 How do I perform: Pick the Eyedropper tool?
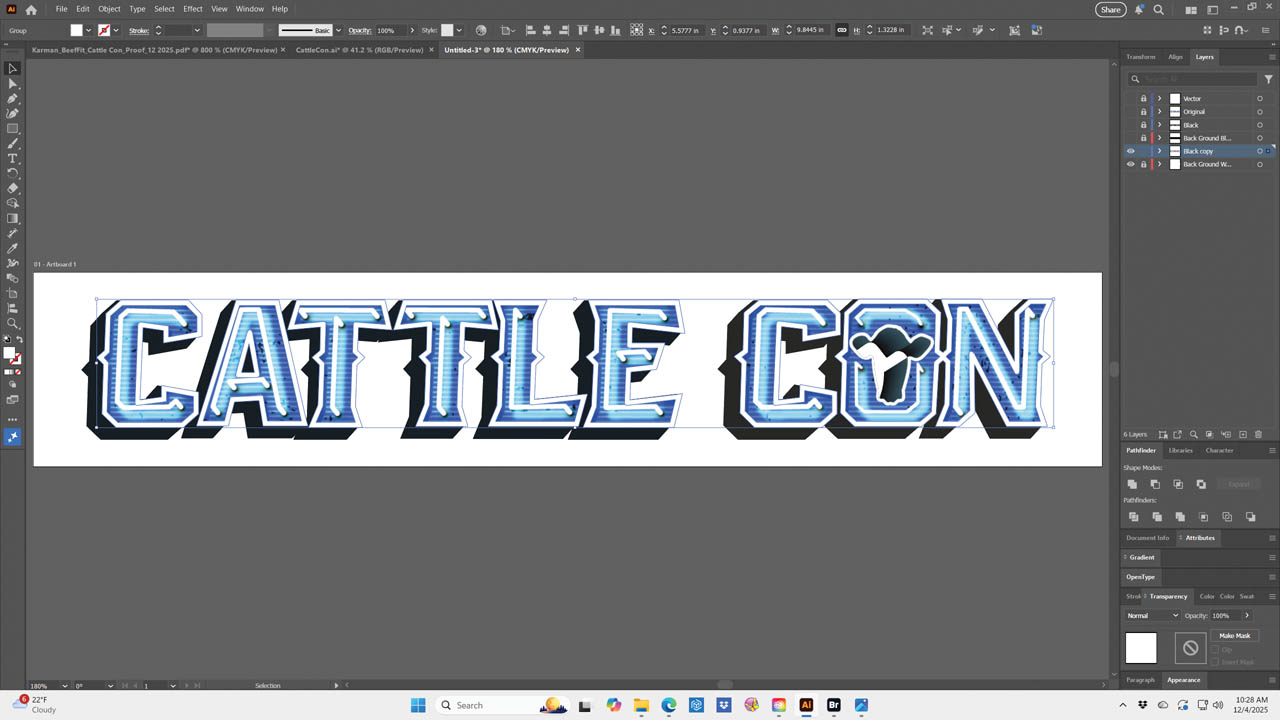tap(13, 248)
